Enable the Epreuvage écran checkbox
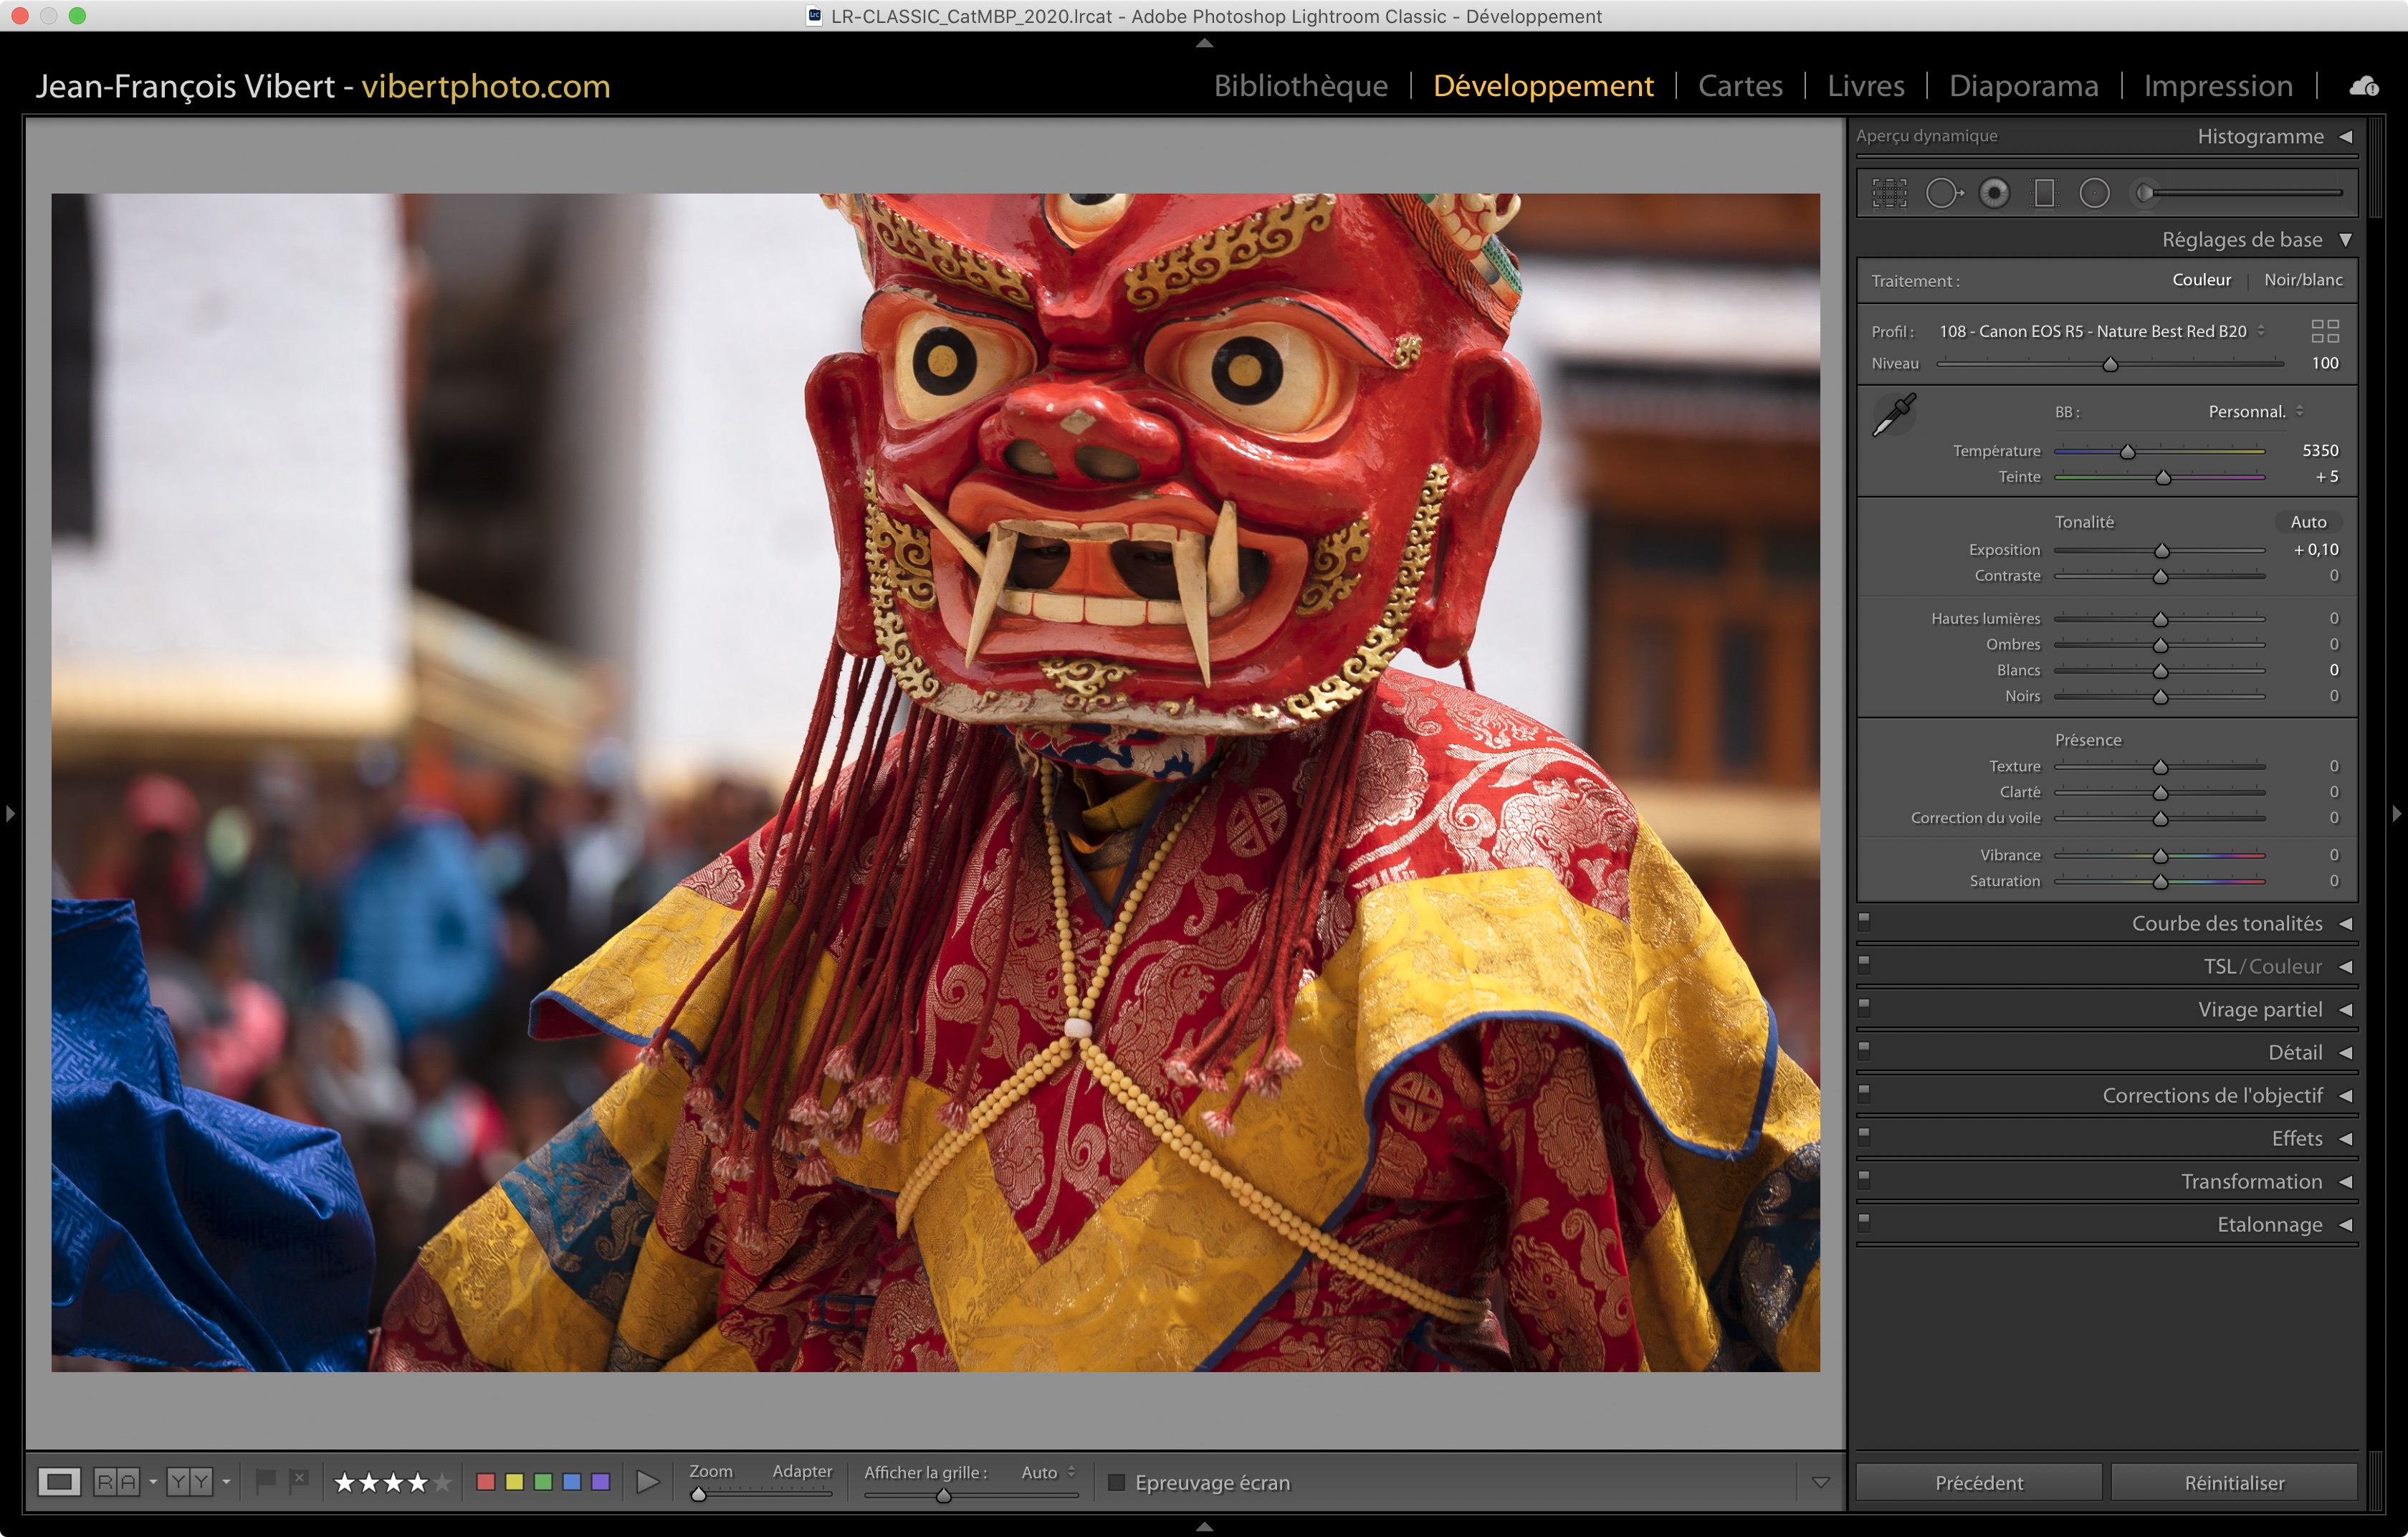This screenshot has width=2408, height=1537. [1117, 1482]
